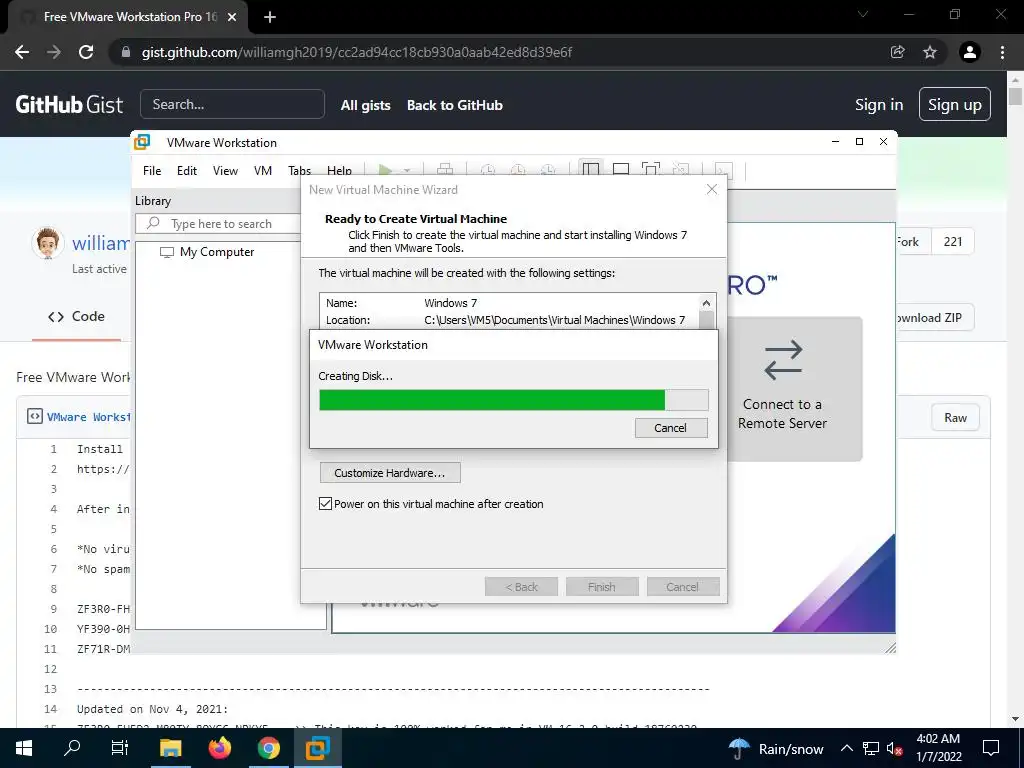Click the gist fork count 221
Image resolution: width=1024 pixels, height=768 pixels.
(953, 242)
